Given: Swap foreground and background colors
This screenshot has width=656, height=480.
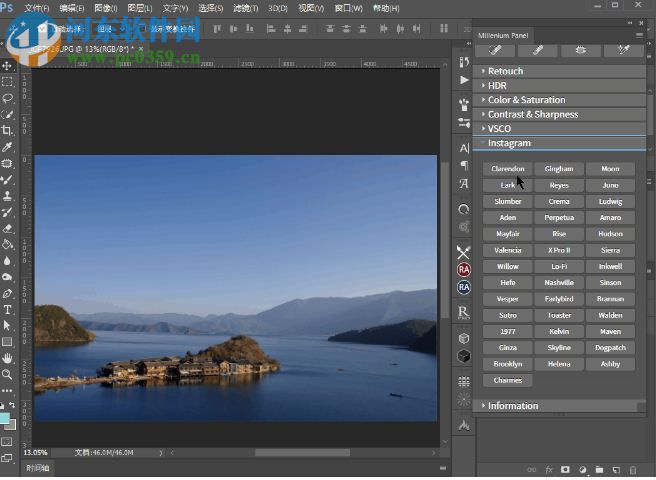Looking at the screenshot, I should click(13, 405).
